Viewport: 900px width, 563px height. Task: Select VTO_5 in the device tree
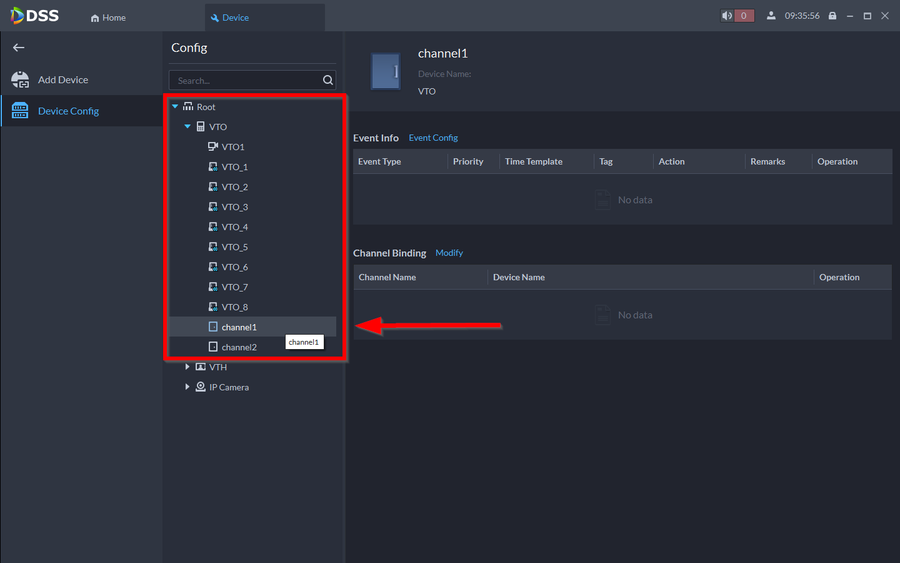(234, 247)
